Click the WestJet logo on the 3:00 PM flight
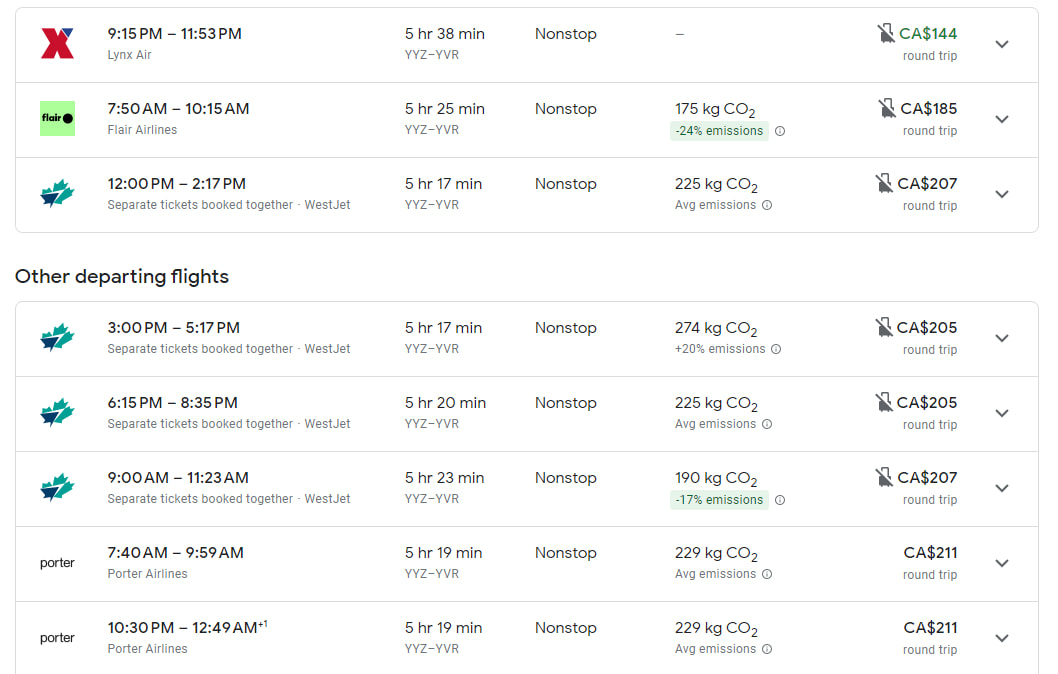 tap(57, 337)
